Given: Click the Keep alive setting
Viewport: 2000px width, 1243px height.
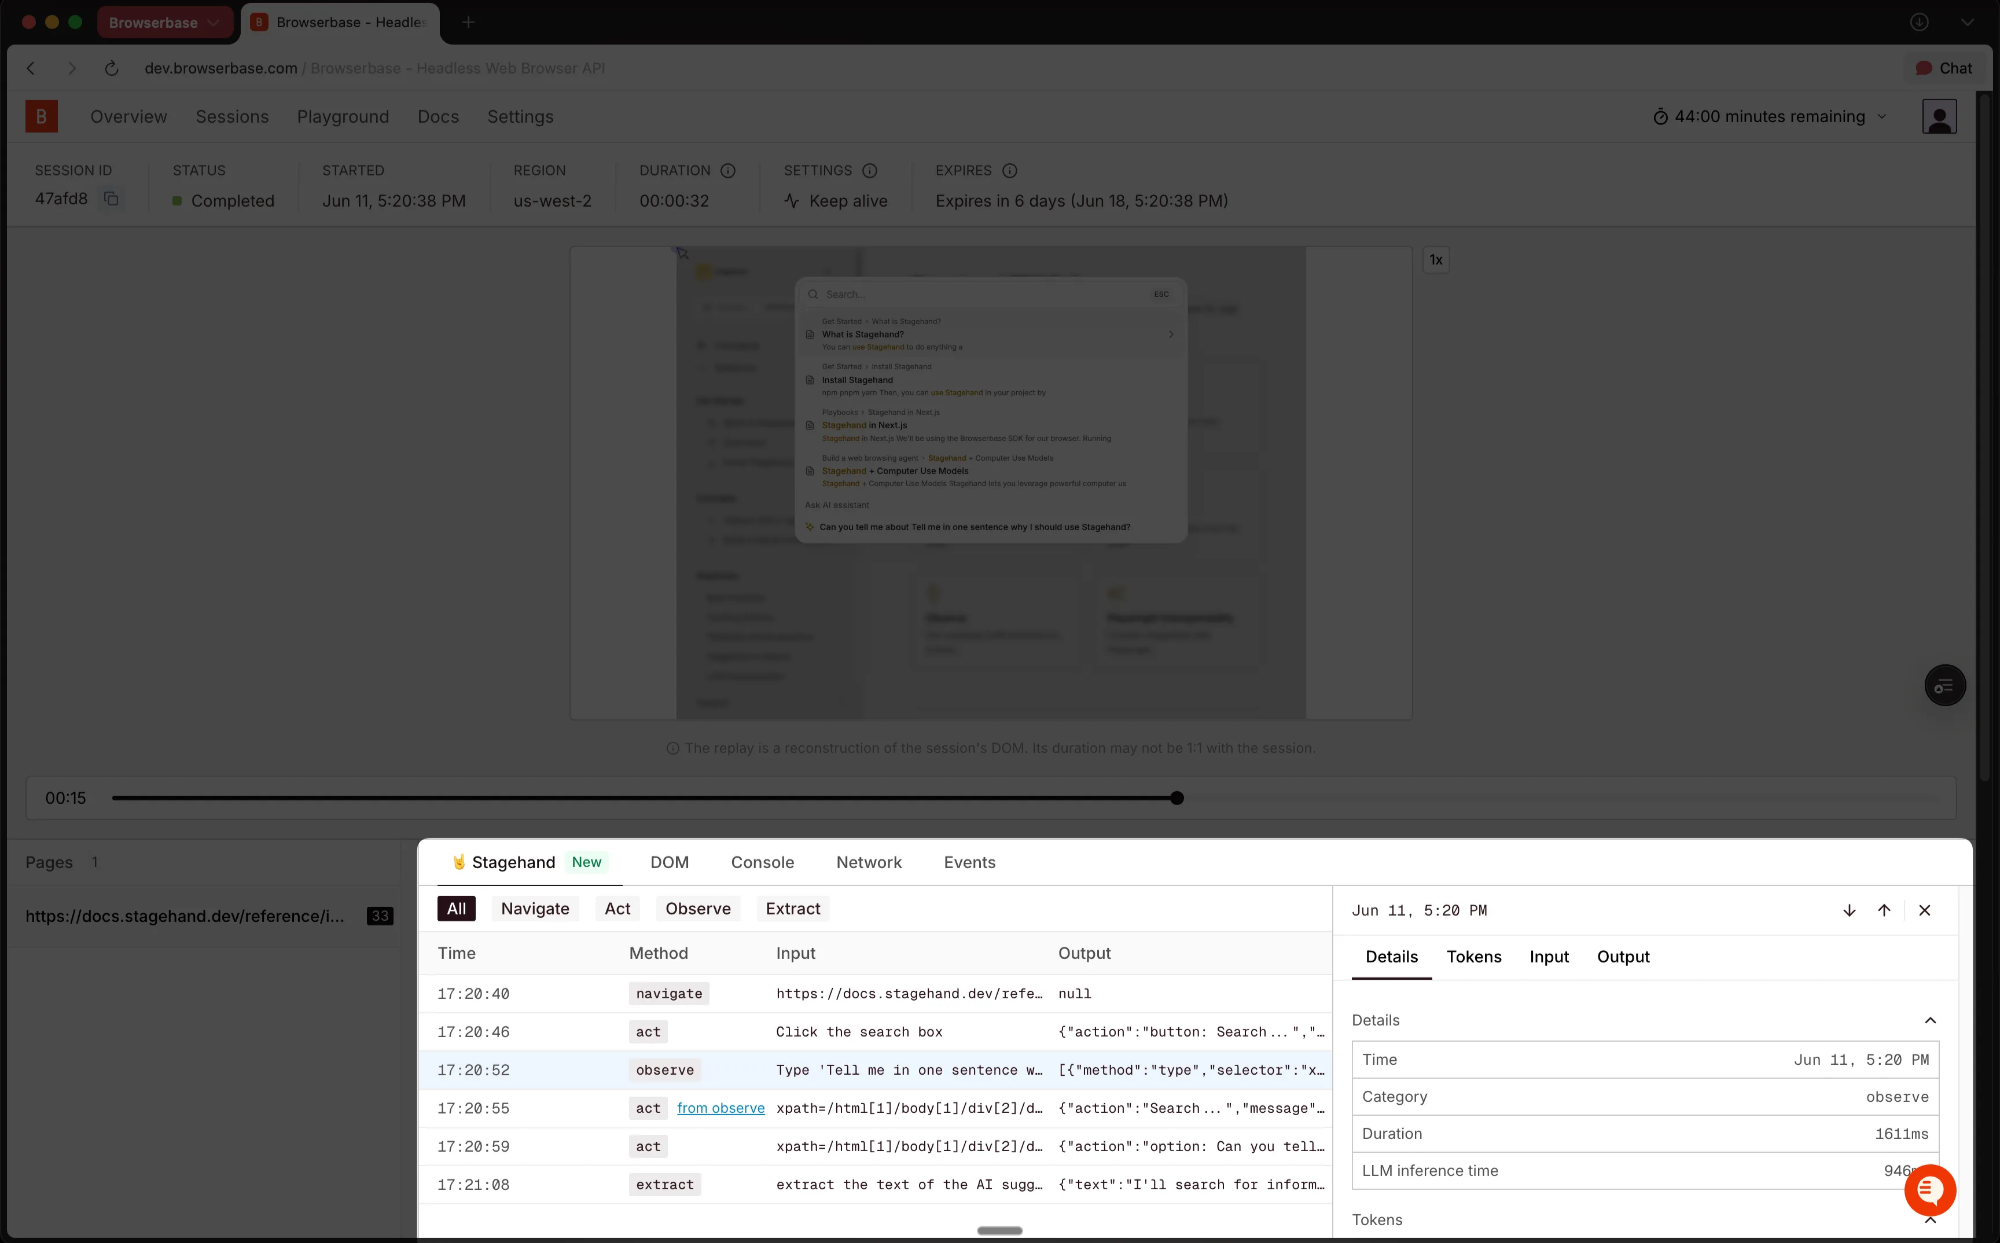Looking at the screenshot, I should 836,201.
